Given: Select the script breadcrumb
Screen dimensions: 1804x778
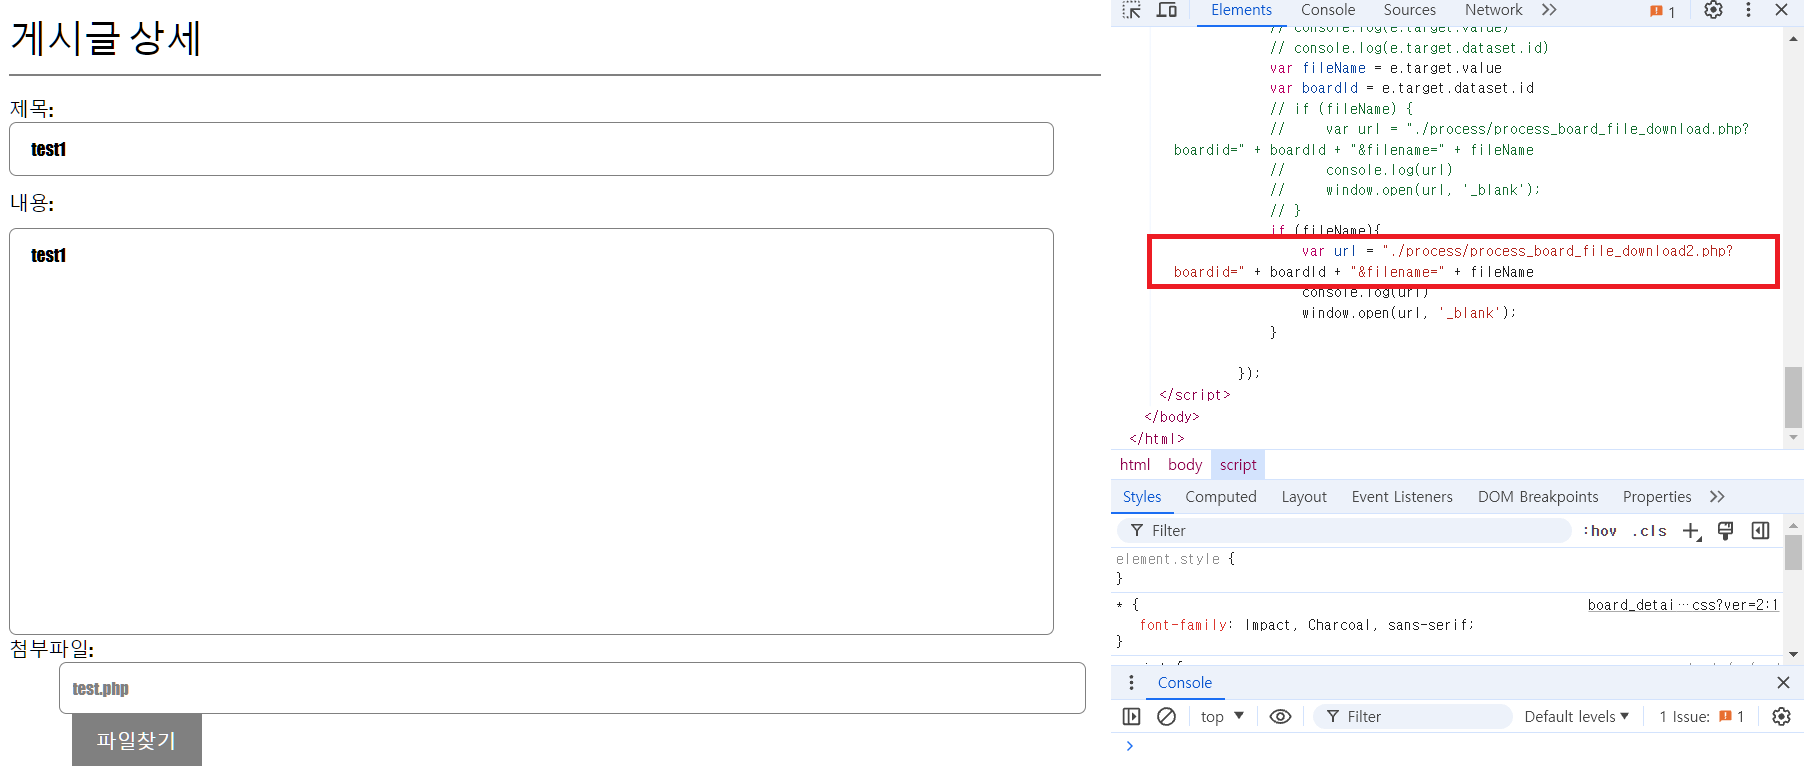Looking at the screenshot, I should click(1238, 465).
